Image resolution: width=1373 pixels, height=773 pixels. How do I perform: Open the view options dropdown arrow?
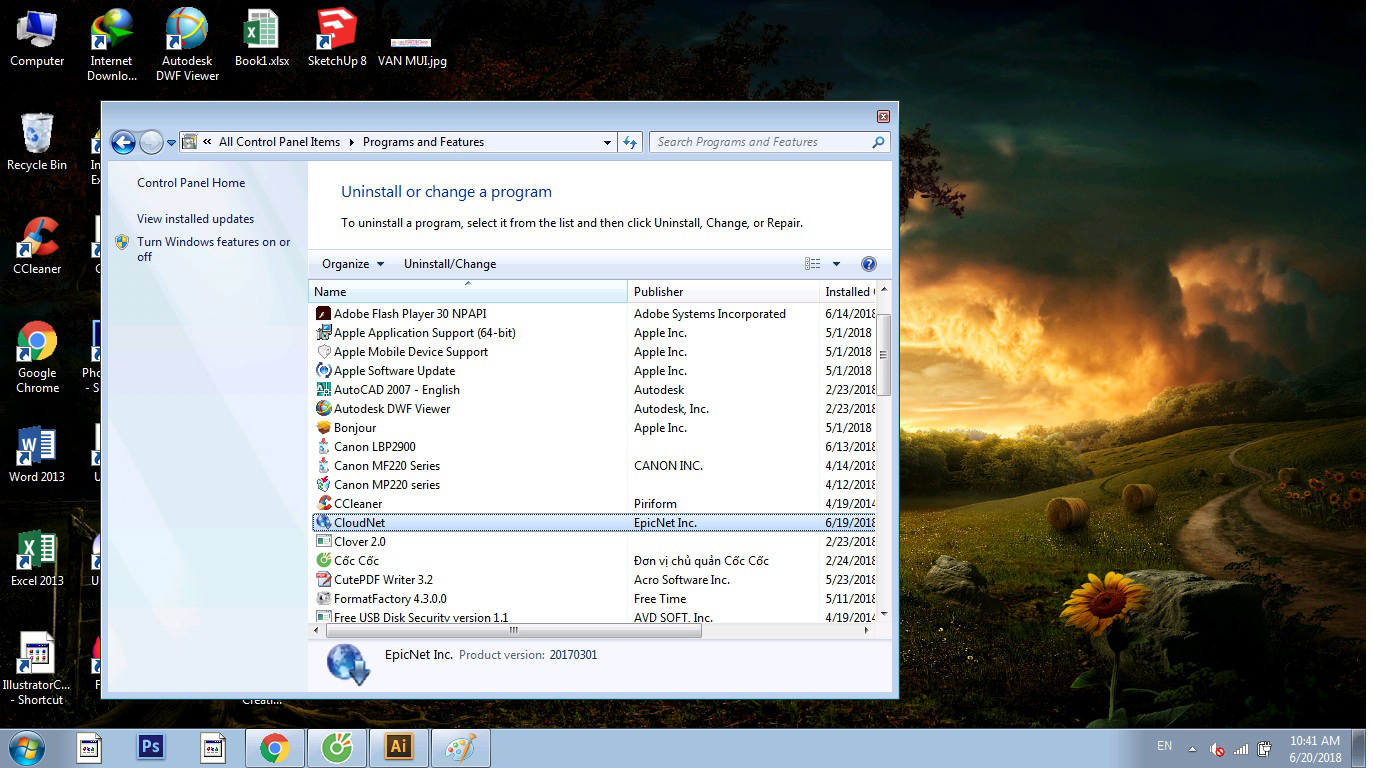[x=836, y=264]
